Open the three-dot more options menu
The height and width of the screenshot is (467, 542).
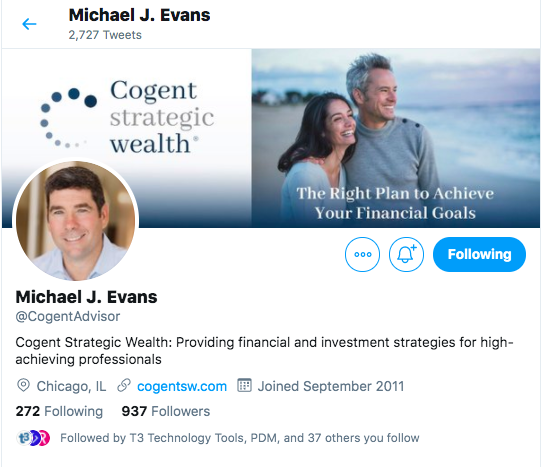click(362, 254)
